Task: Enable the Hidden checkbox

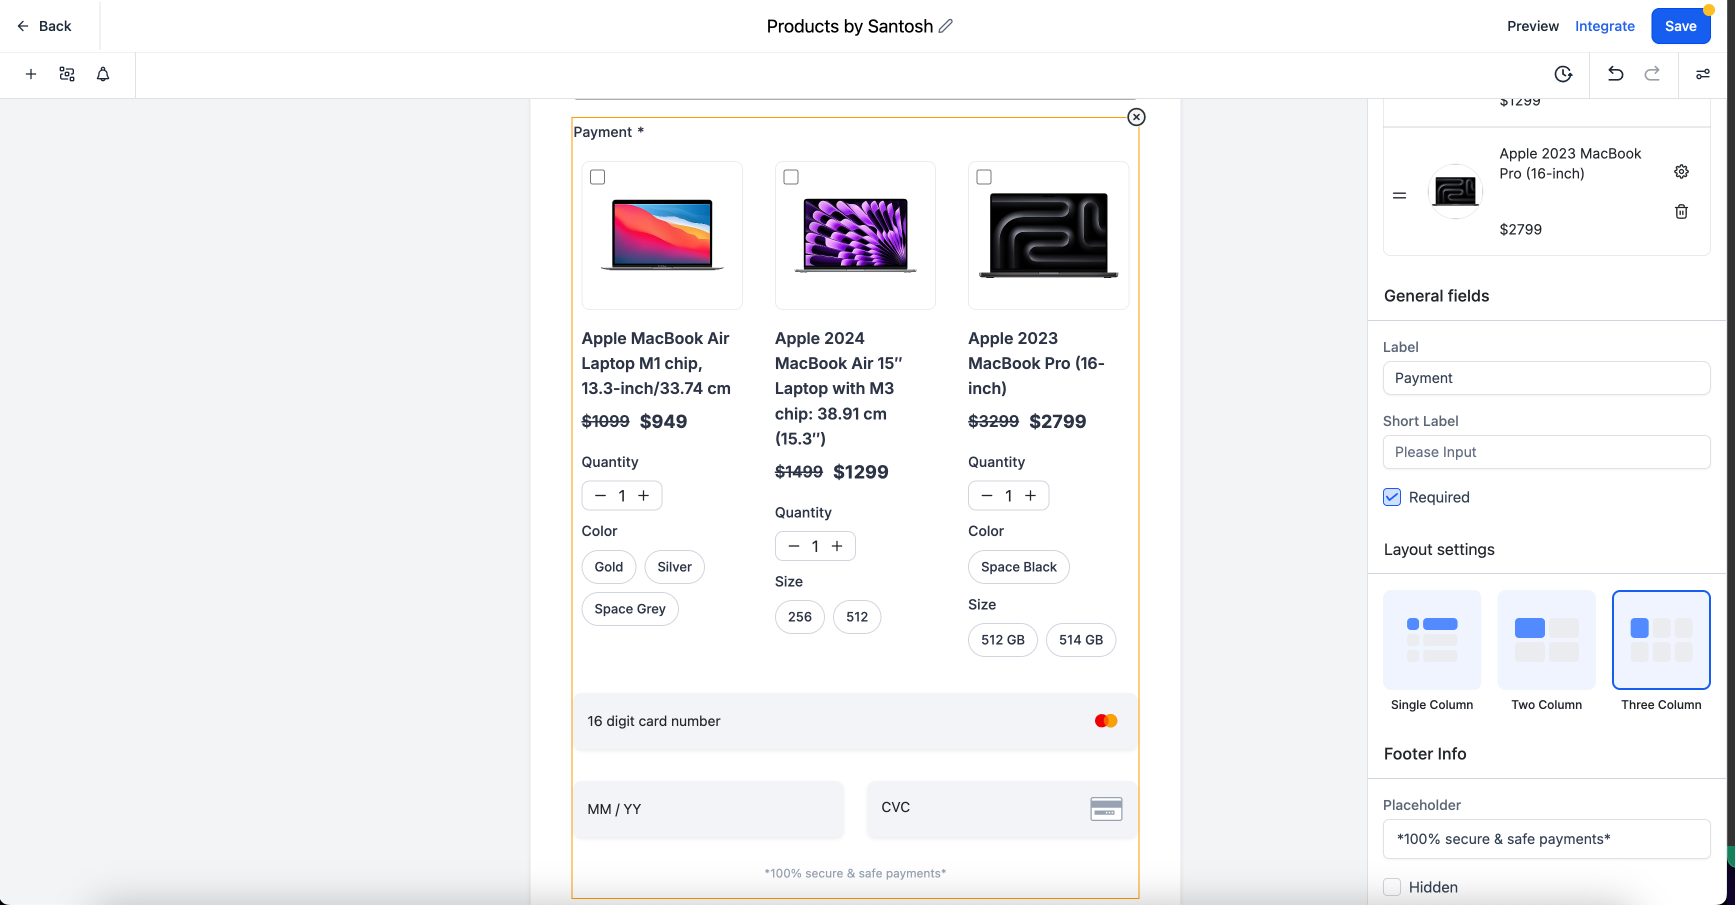Action: click(x=1392, y=887)
